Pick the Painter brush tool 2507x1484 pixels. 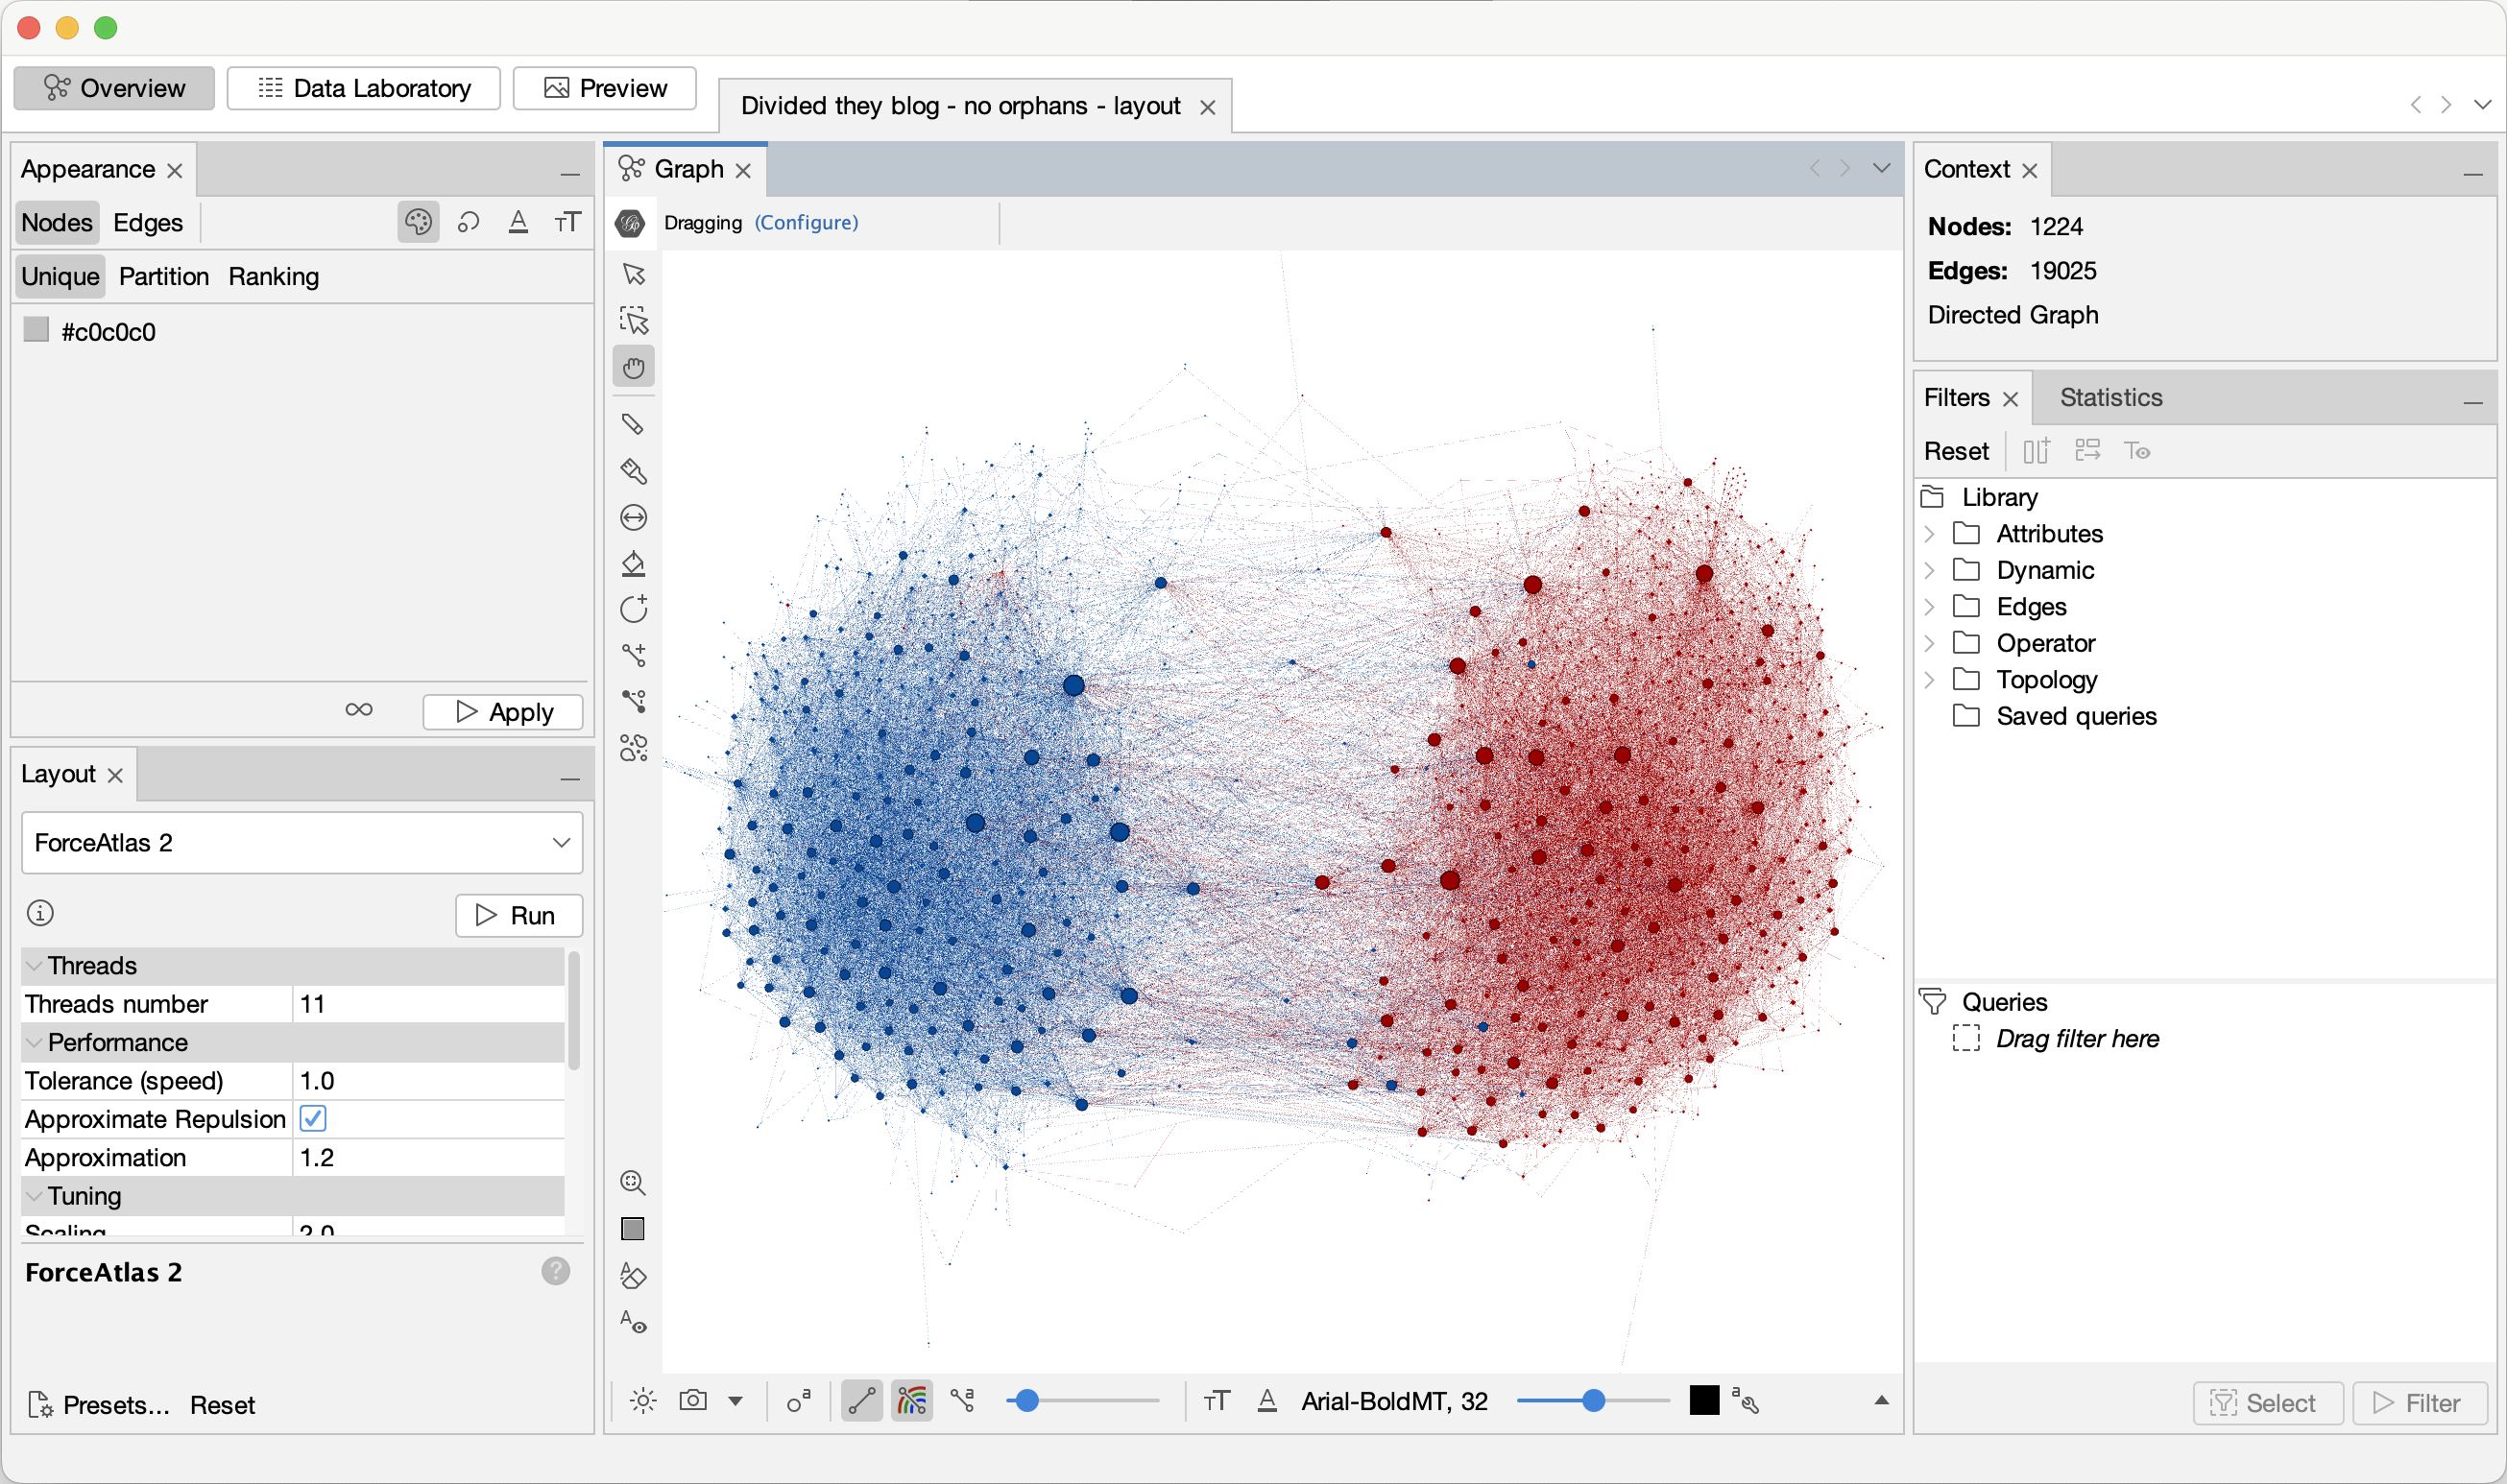point(634,471)
